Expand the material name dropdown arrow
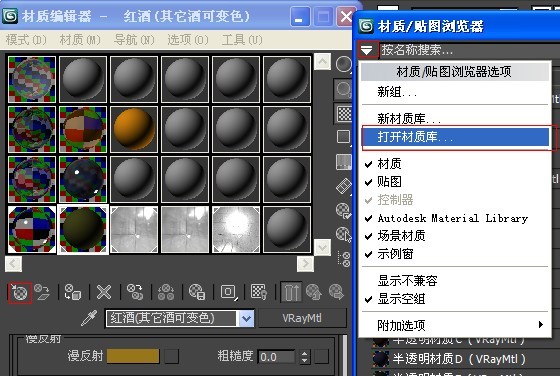Viewport: 560px width, 376px height. 246,318
